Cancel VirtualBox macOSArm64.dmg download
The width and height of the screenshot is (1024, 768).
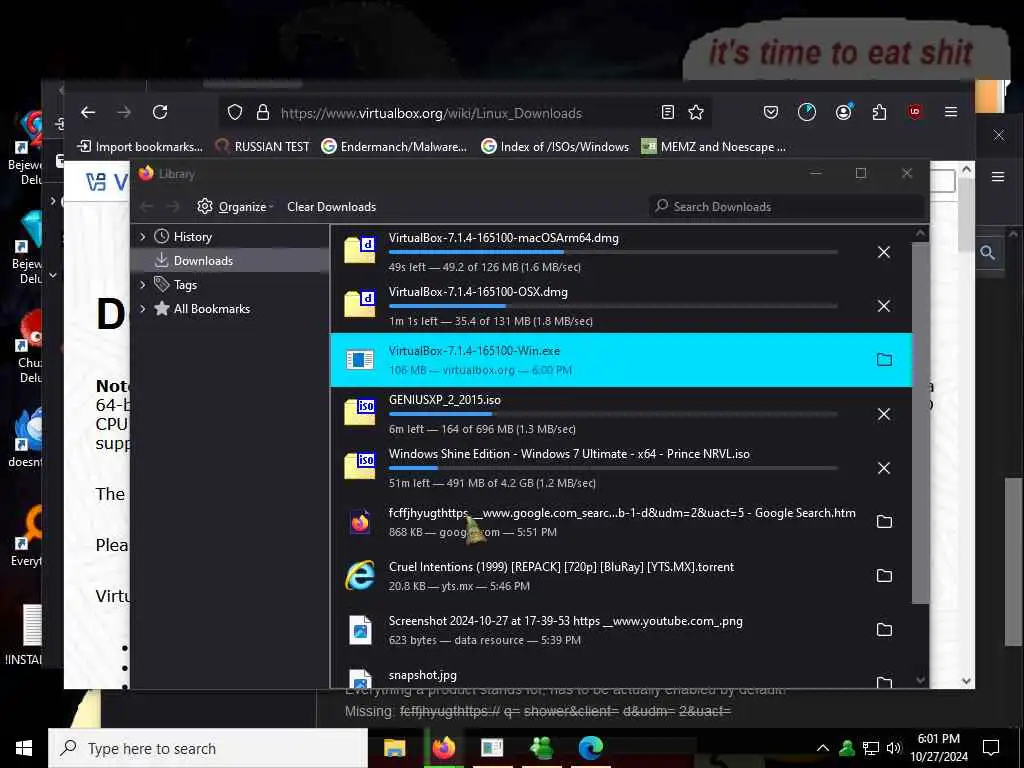coord(884,252)
